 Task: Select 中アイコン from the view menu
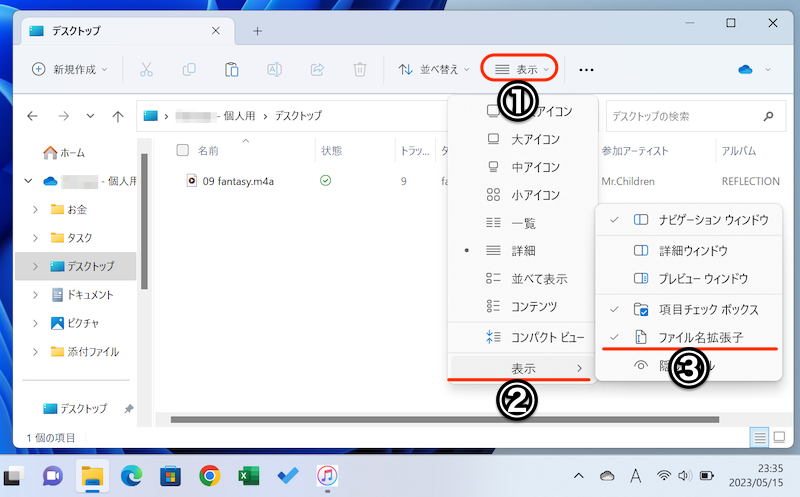point(536,167)
